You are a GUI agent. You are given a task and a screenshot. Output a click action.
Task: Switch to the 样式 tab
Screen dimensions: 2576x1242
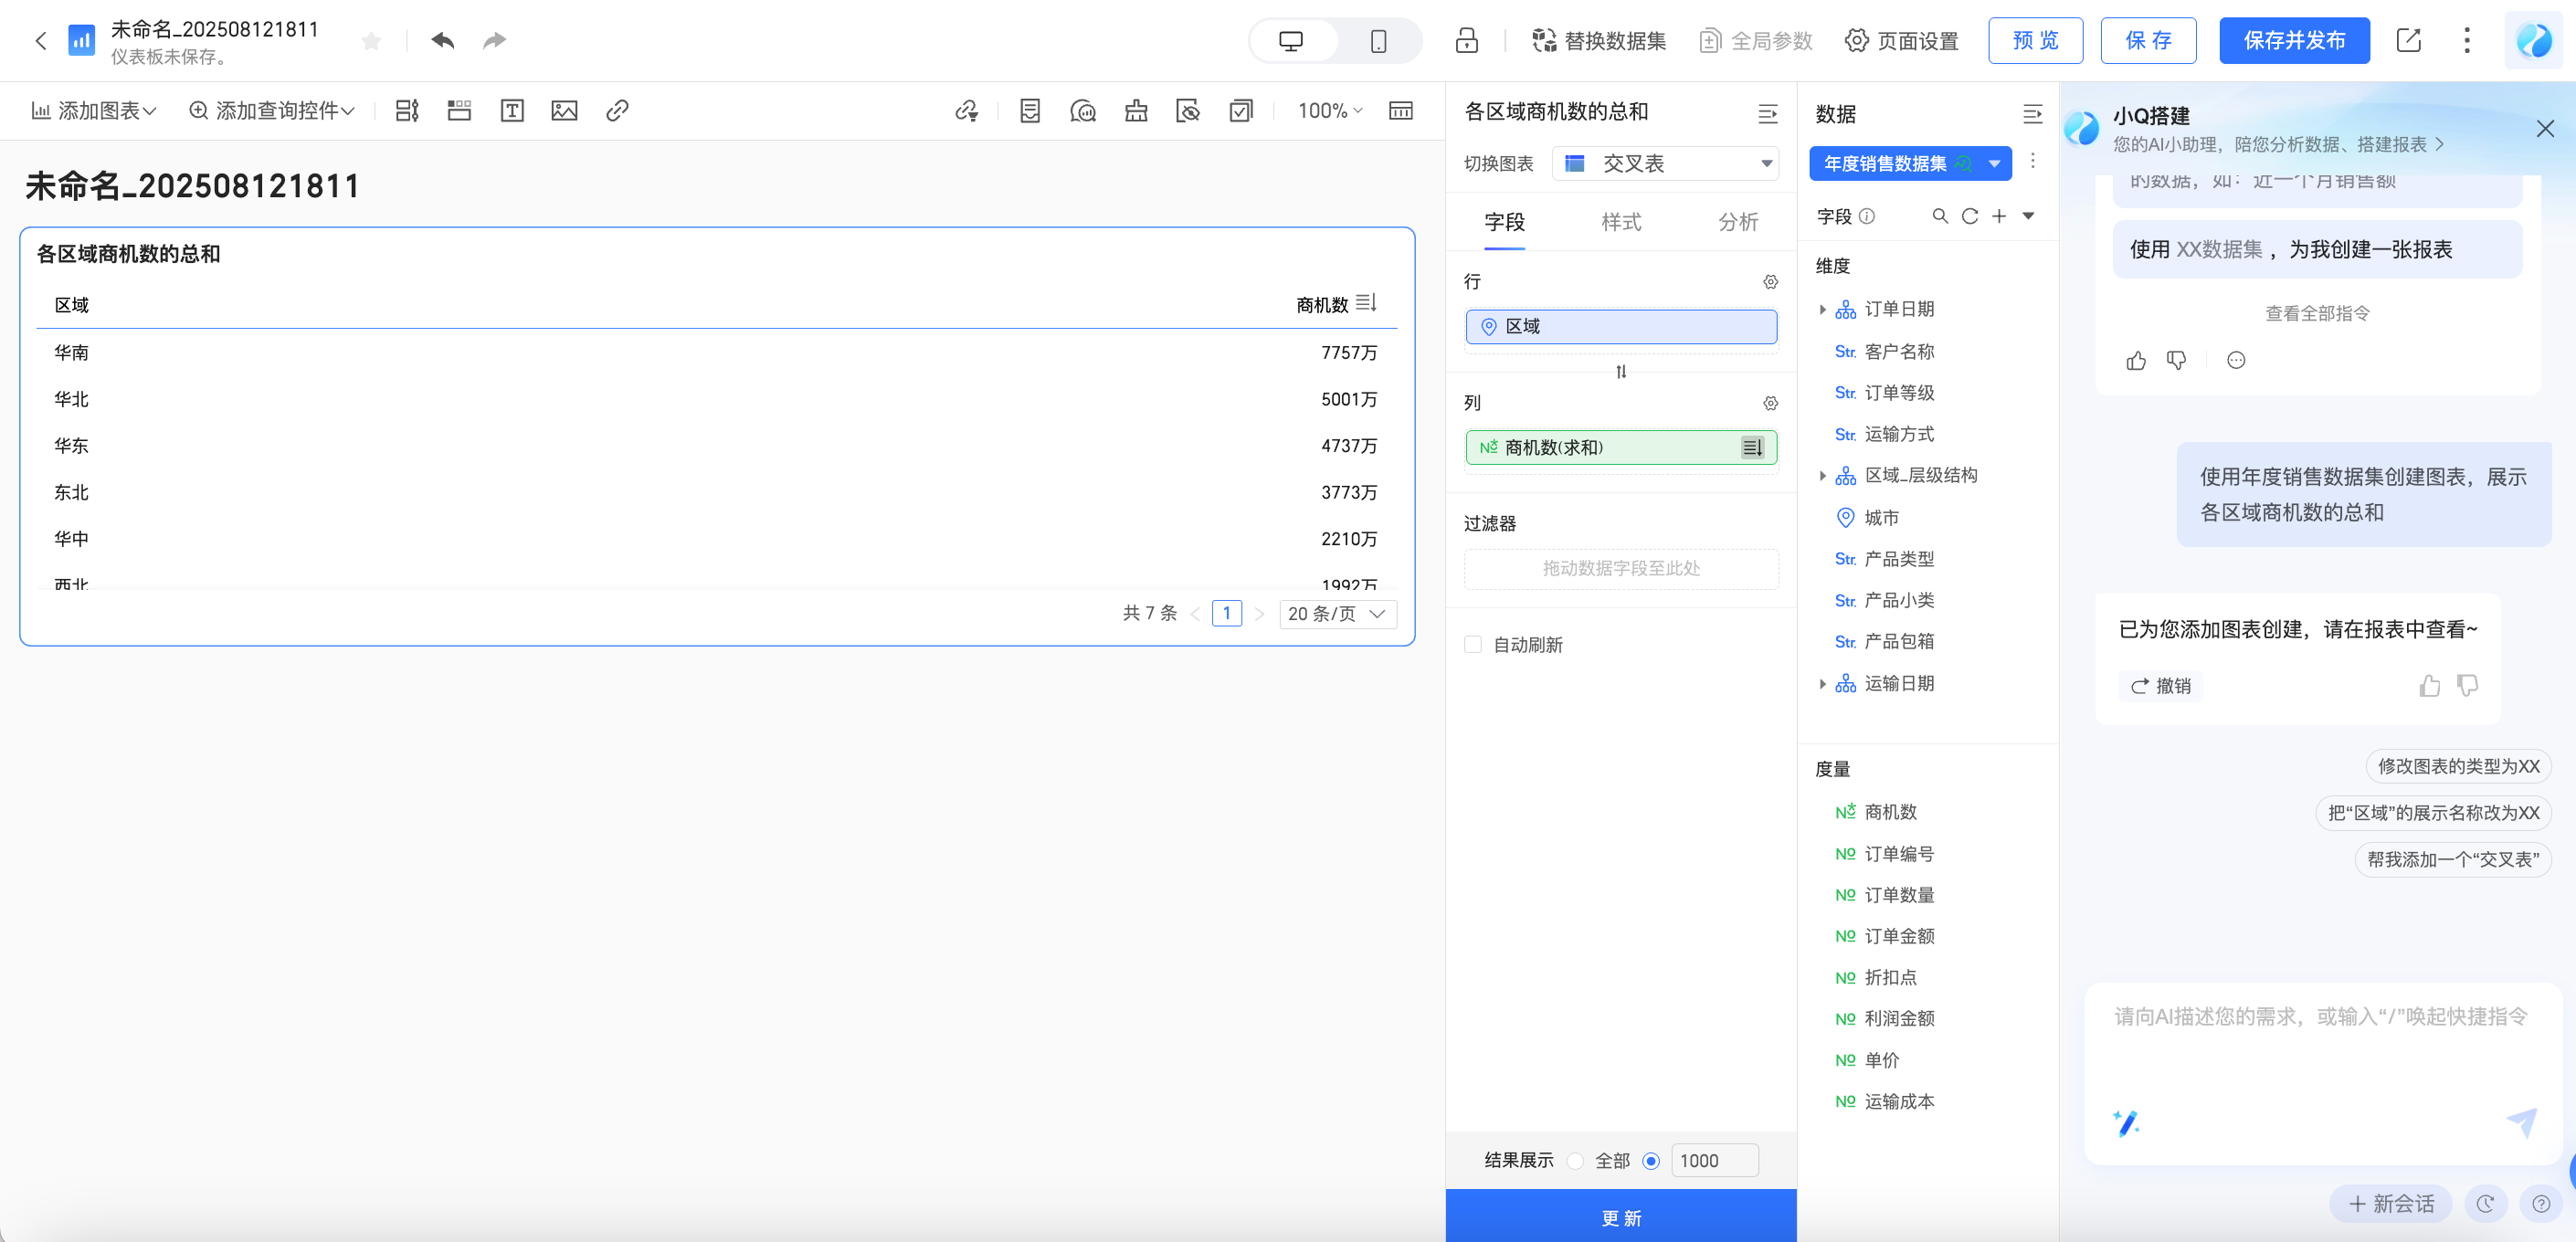pos(1621,222)
